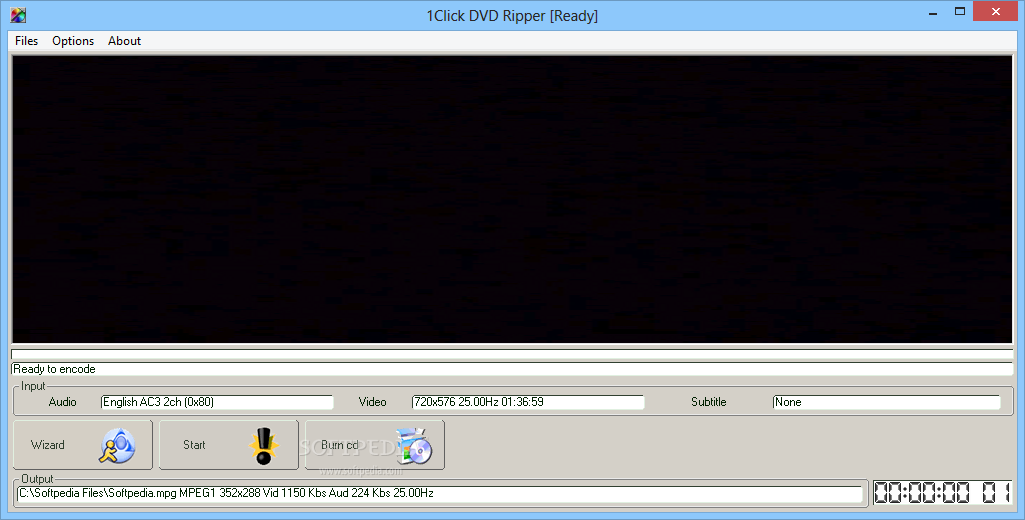Close the 1Click DVD Ripper window
The height and width of the screenshot is (520, 1025).
pos(996,12)
